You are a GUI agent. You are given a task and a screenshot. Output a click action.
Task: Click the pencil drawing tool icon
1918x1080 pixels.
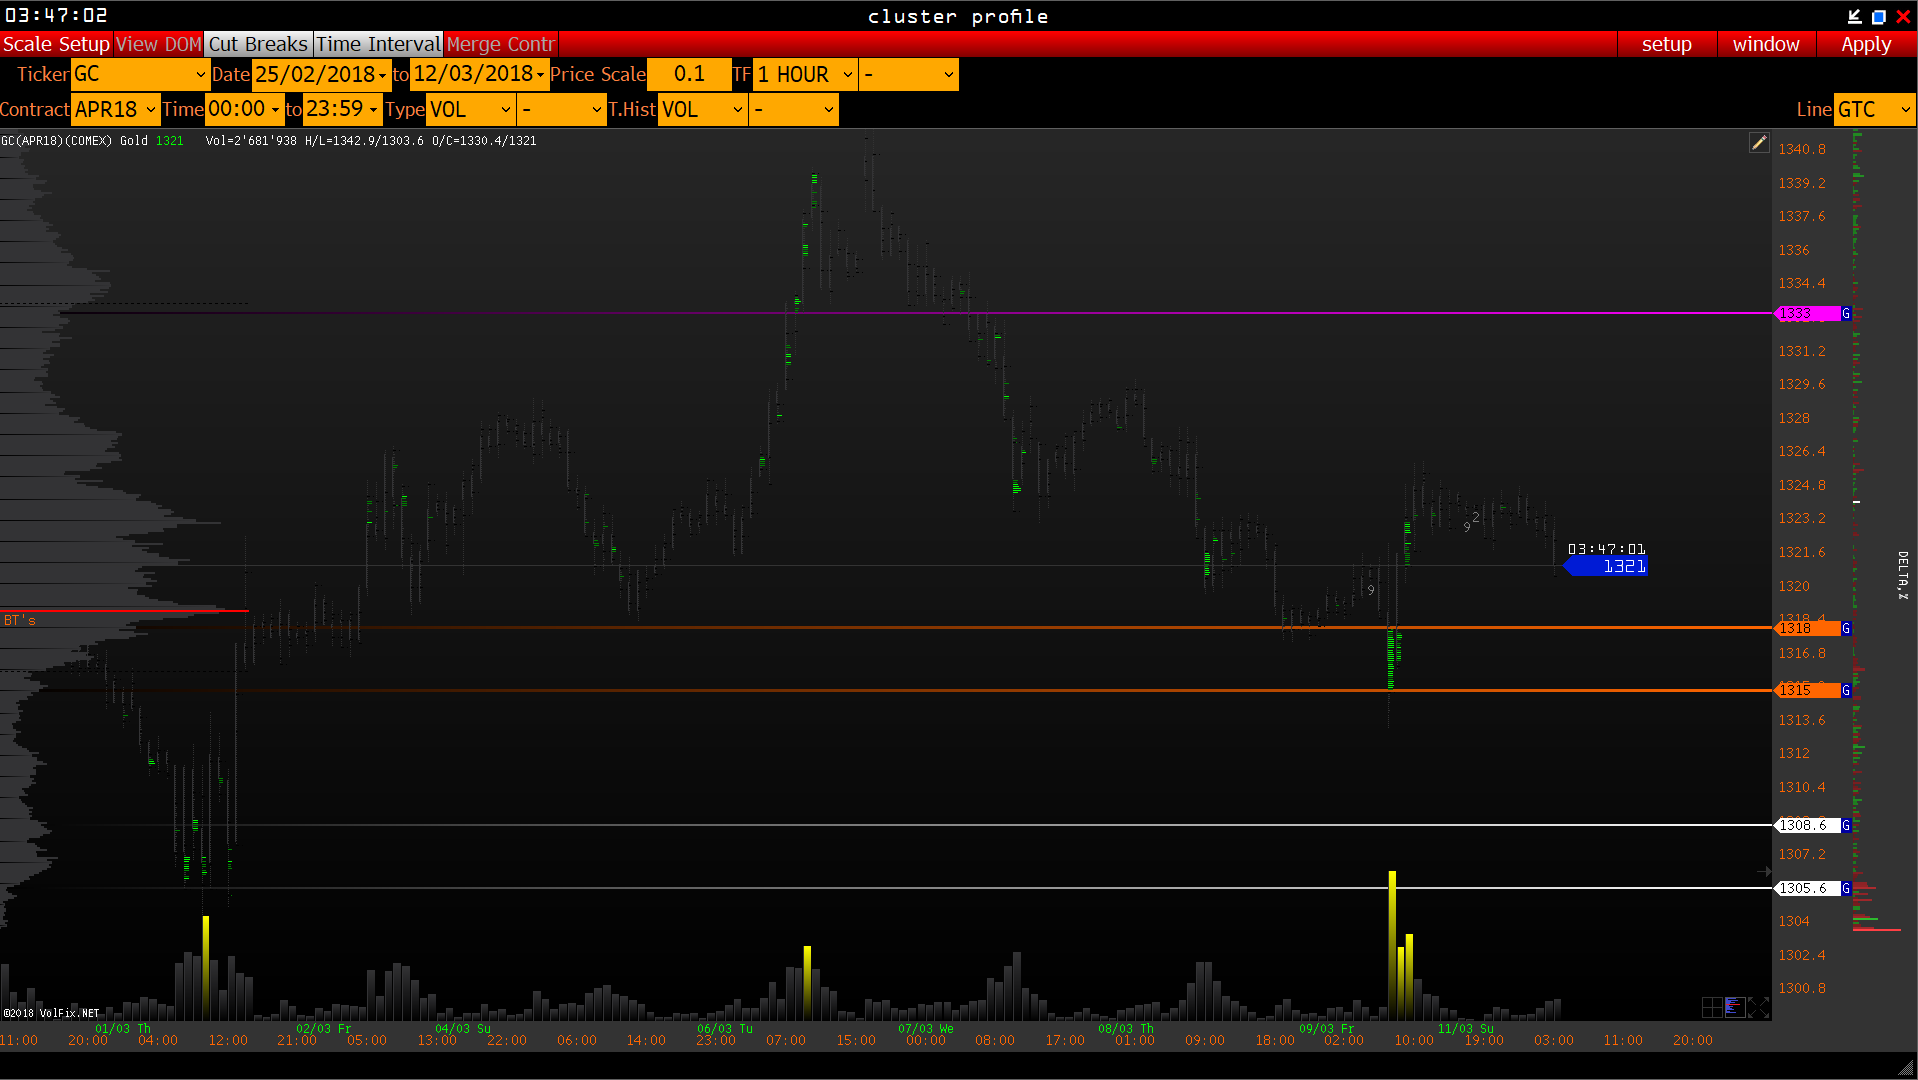pyautogui.click(x=1758, y=143)
